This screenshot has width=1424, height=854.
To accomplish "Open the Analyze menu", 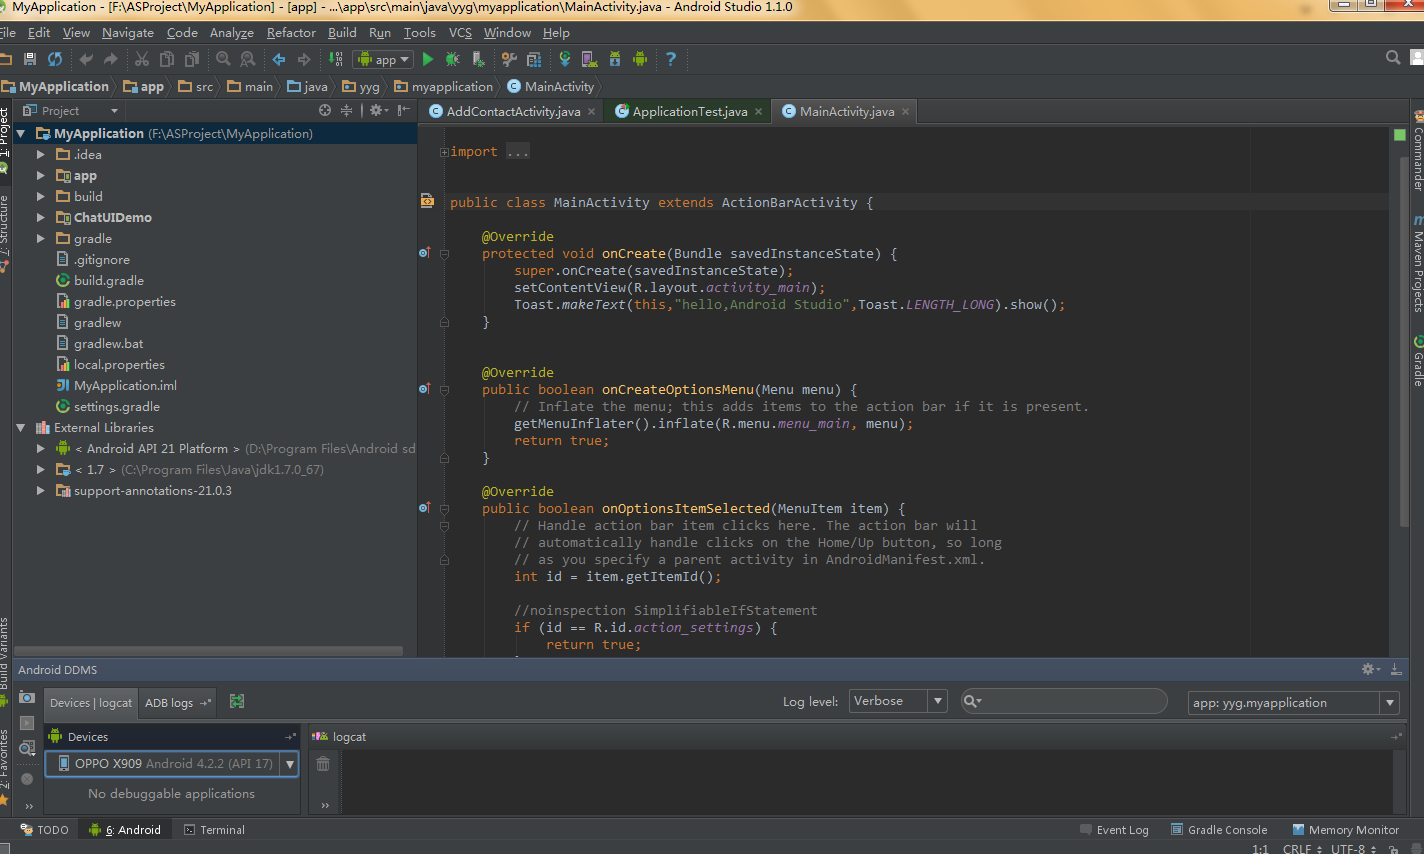I will (x=232, y=33).
